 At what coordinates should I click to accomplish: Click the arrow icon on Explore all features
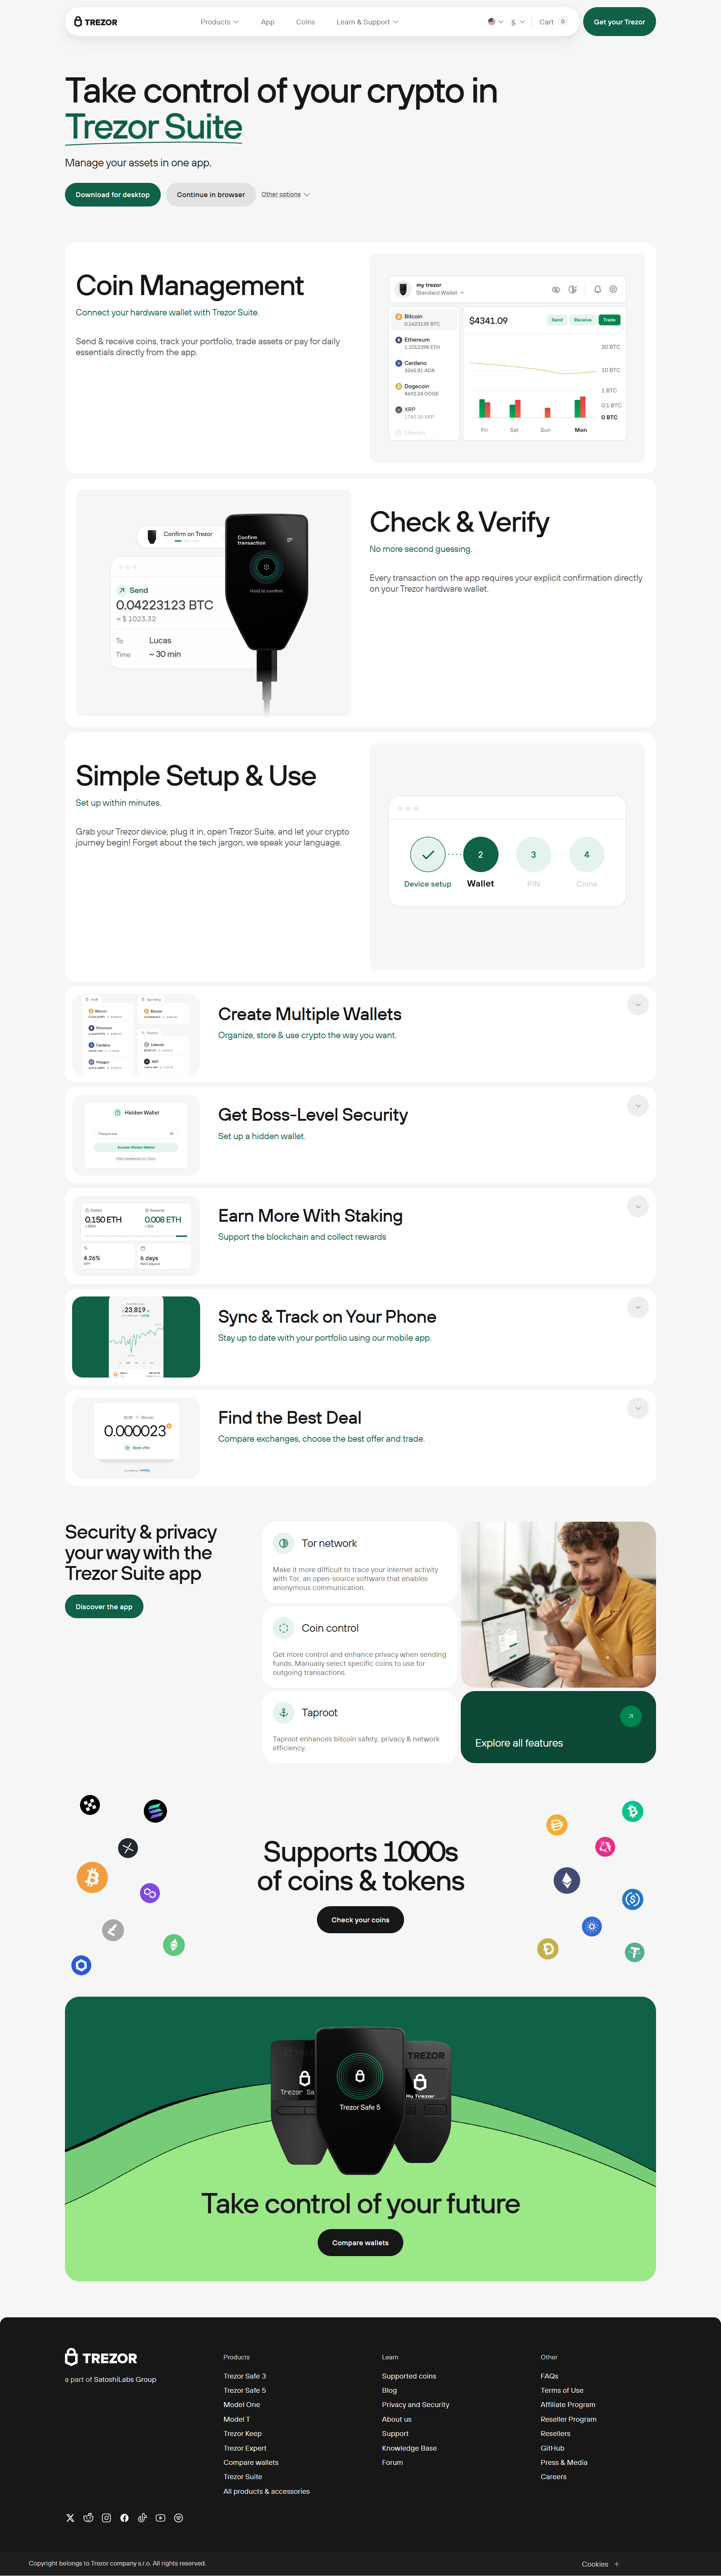tap(630, 1716)
